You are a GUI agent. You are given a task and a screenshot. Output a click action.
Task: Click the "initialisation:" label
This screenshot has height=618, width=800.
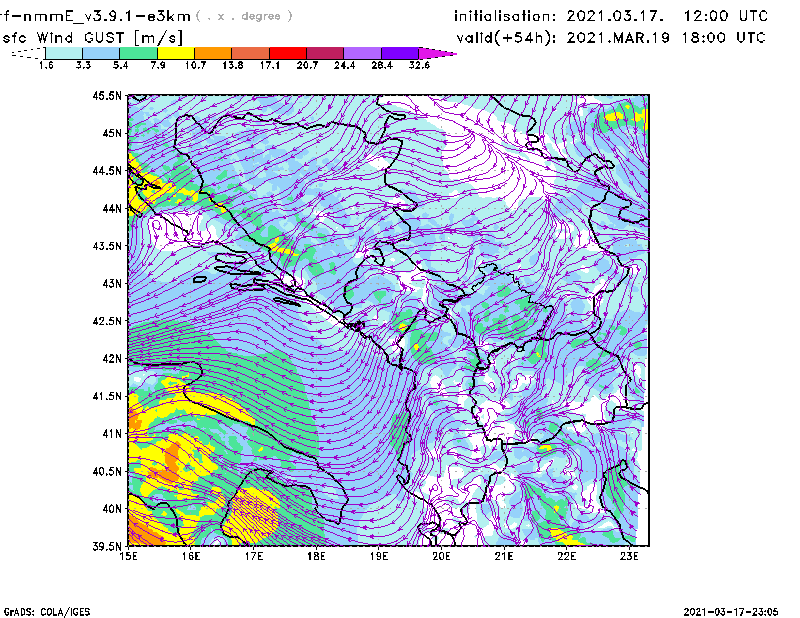point(505,16)
